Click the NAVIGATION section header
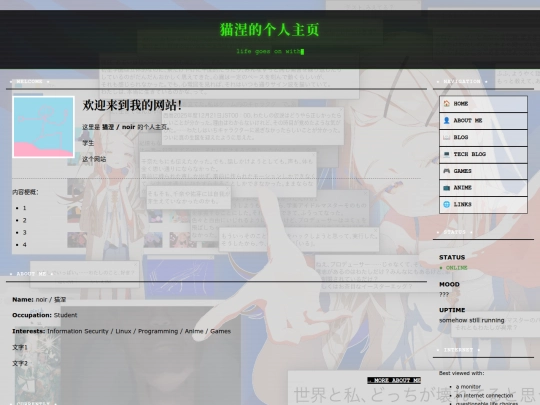The height and width of the screenshot is (405, 540). pyautogui.click(x=461, y=82)
